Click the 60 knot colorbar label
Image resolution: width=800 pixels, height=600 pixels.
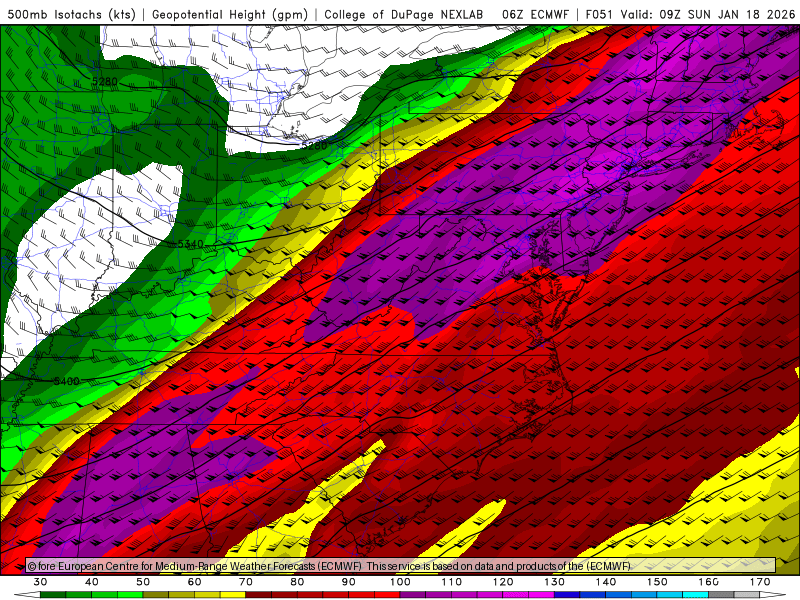tap(194, 582)
